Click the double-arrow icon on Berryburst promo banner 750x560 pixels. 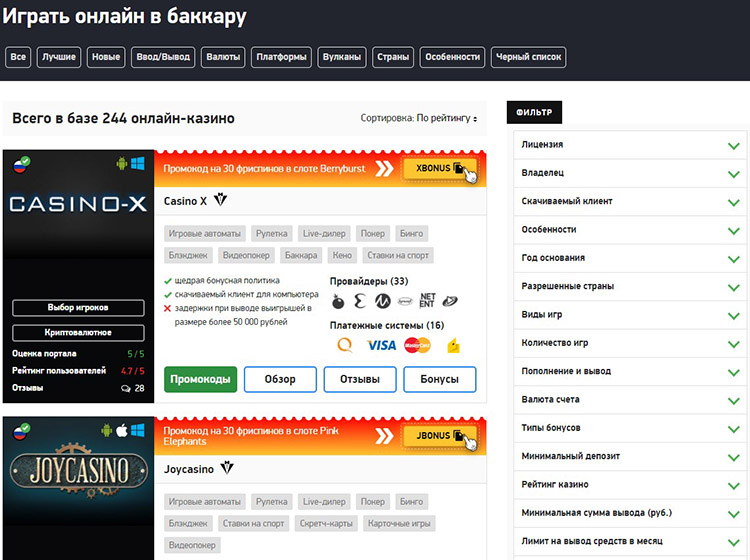[384, 168]
